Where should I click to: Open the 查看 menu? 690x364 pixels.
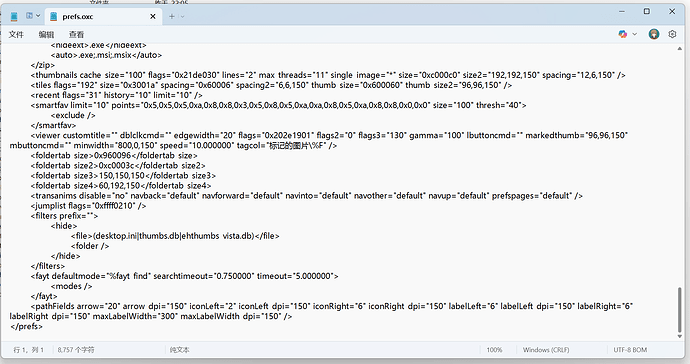pyautogui.click(x=76, y=34)
